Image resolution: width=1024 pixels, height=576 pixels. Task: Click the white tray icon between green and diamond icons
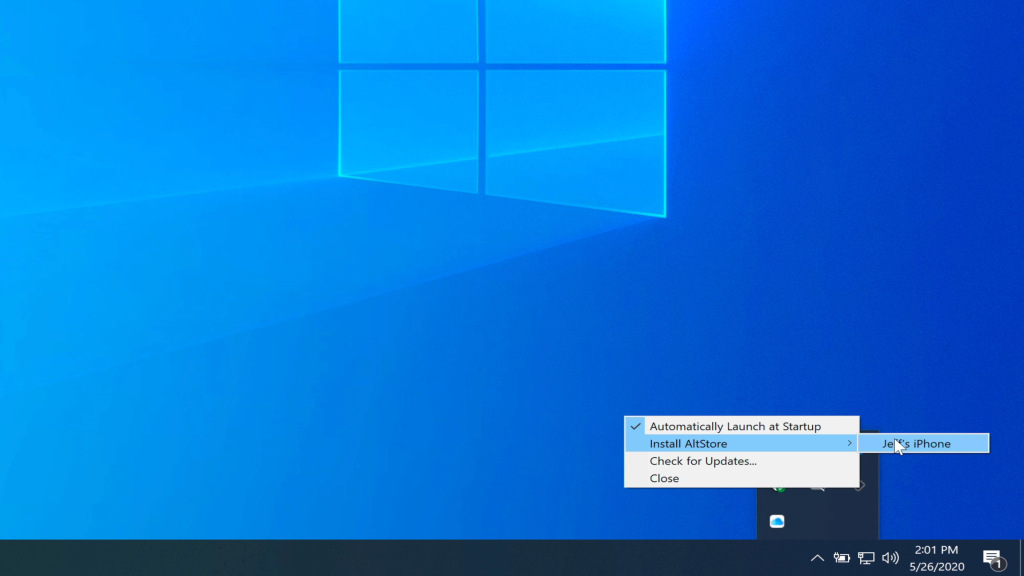[818, 489]
